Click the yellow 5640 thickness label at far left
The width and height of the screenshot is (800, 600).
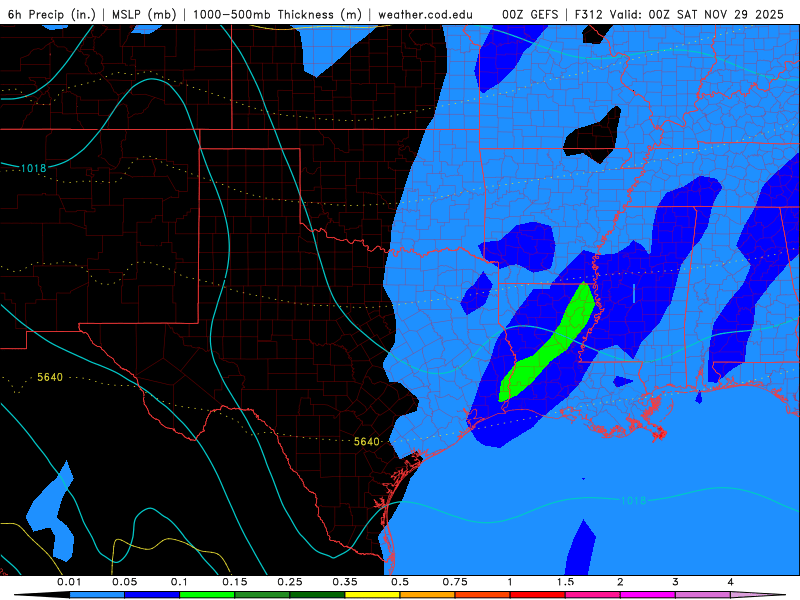click(x=50, y=377)
